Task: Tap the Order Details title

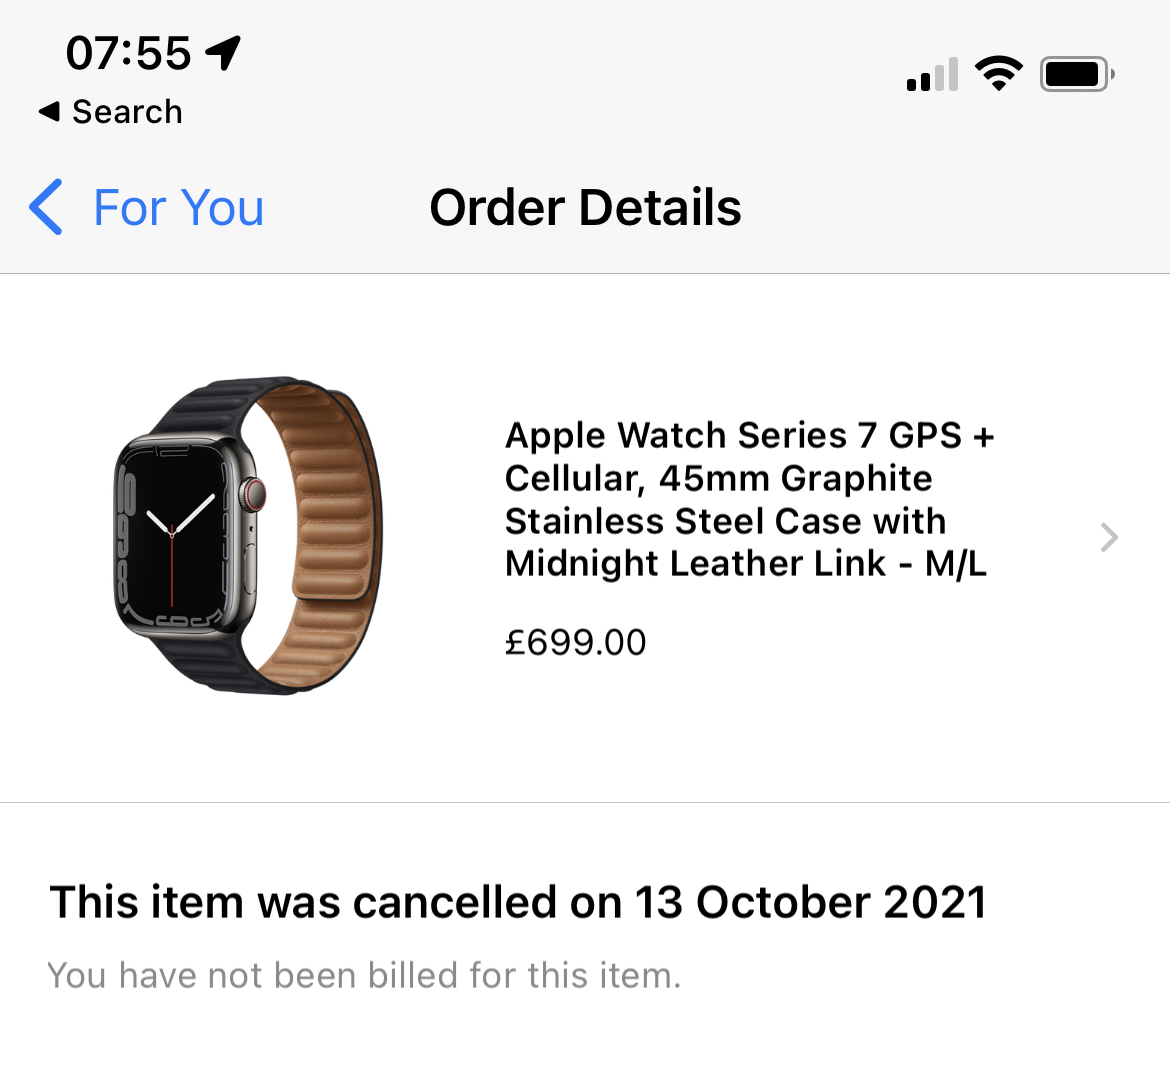Action: point(585,208)
